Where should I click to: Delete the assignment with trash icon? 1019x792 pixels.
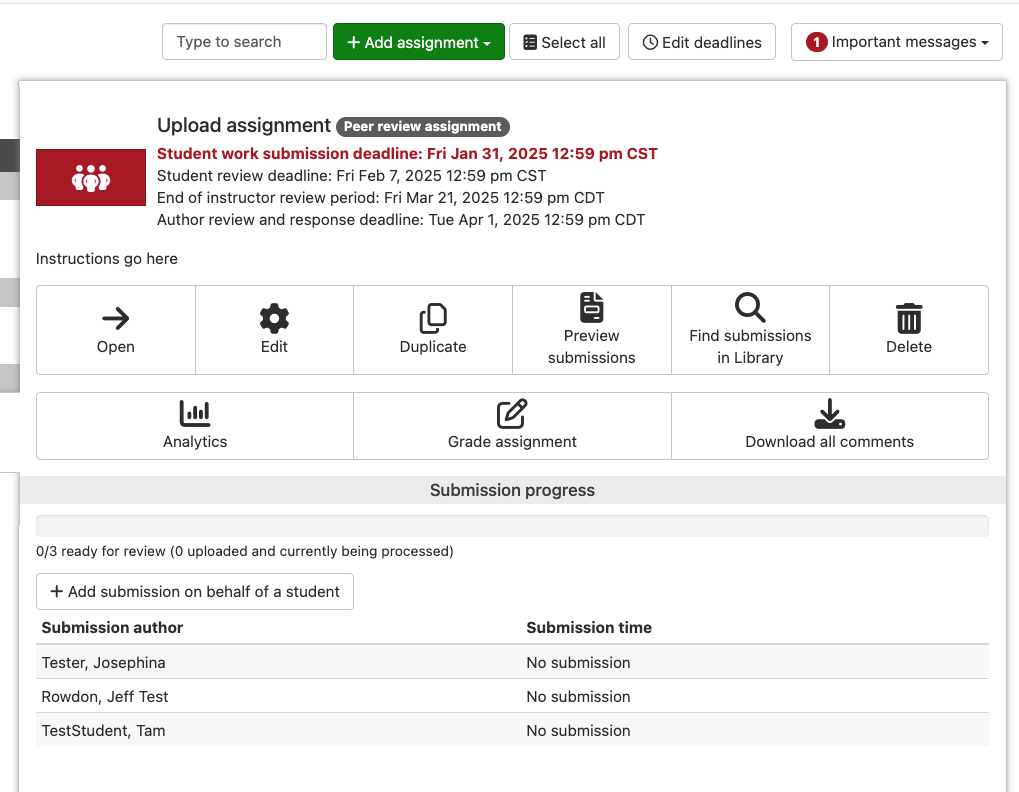(909, 318)
